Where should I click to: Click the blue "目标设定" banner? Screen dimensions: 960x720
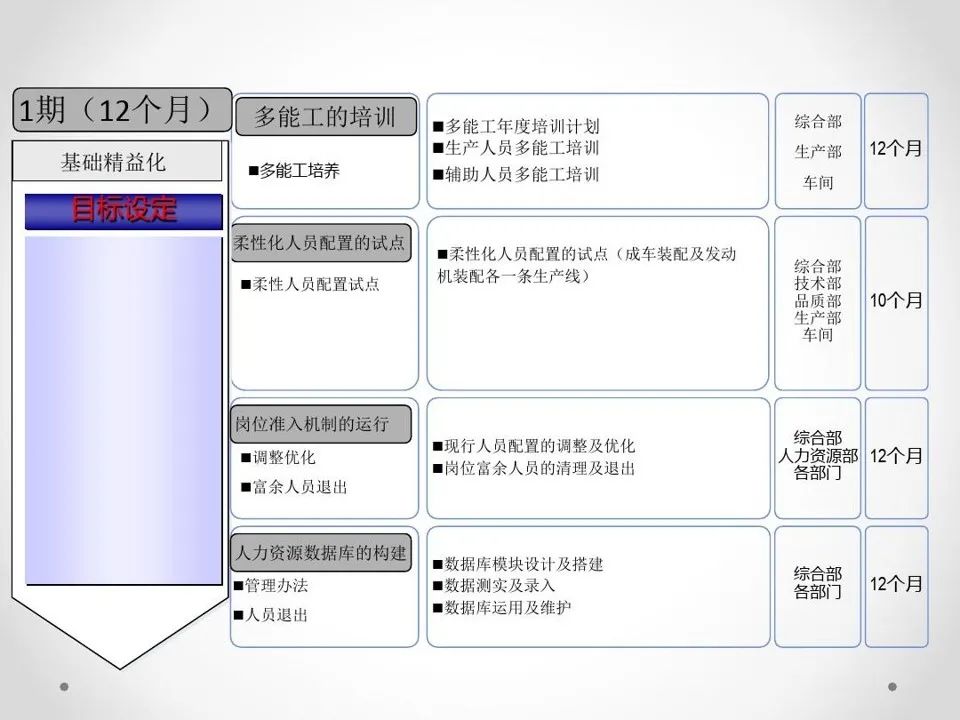(x=123, y=211)
